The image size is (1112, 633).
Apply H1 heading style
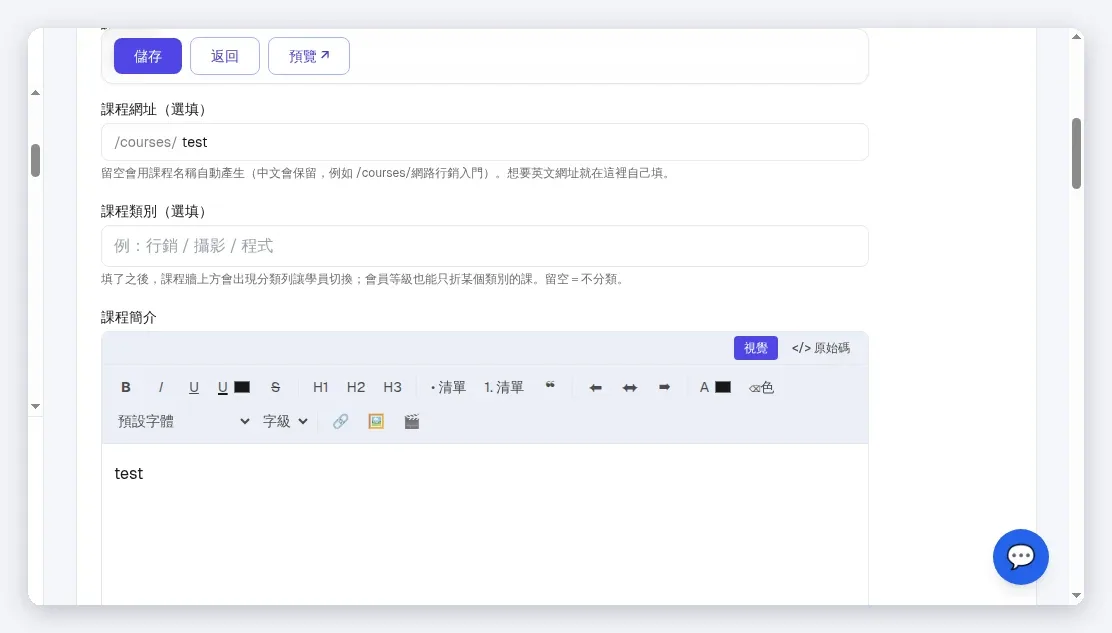click(x=321, y=387)
